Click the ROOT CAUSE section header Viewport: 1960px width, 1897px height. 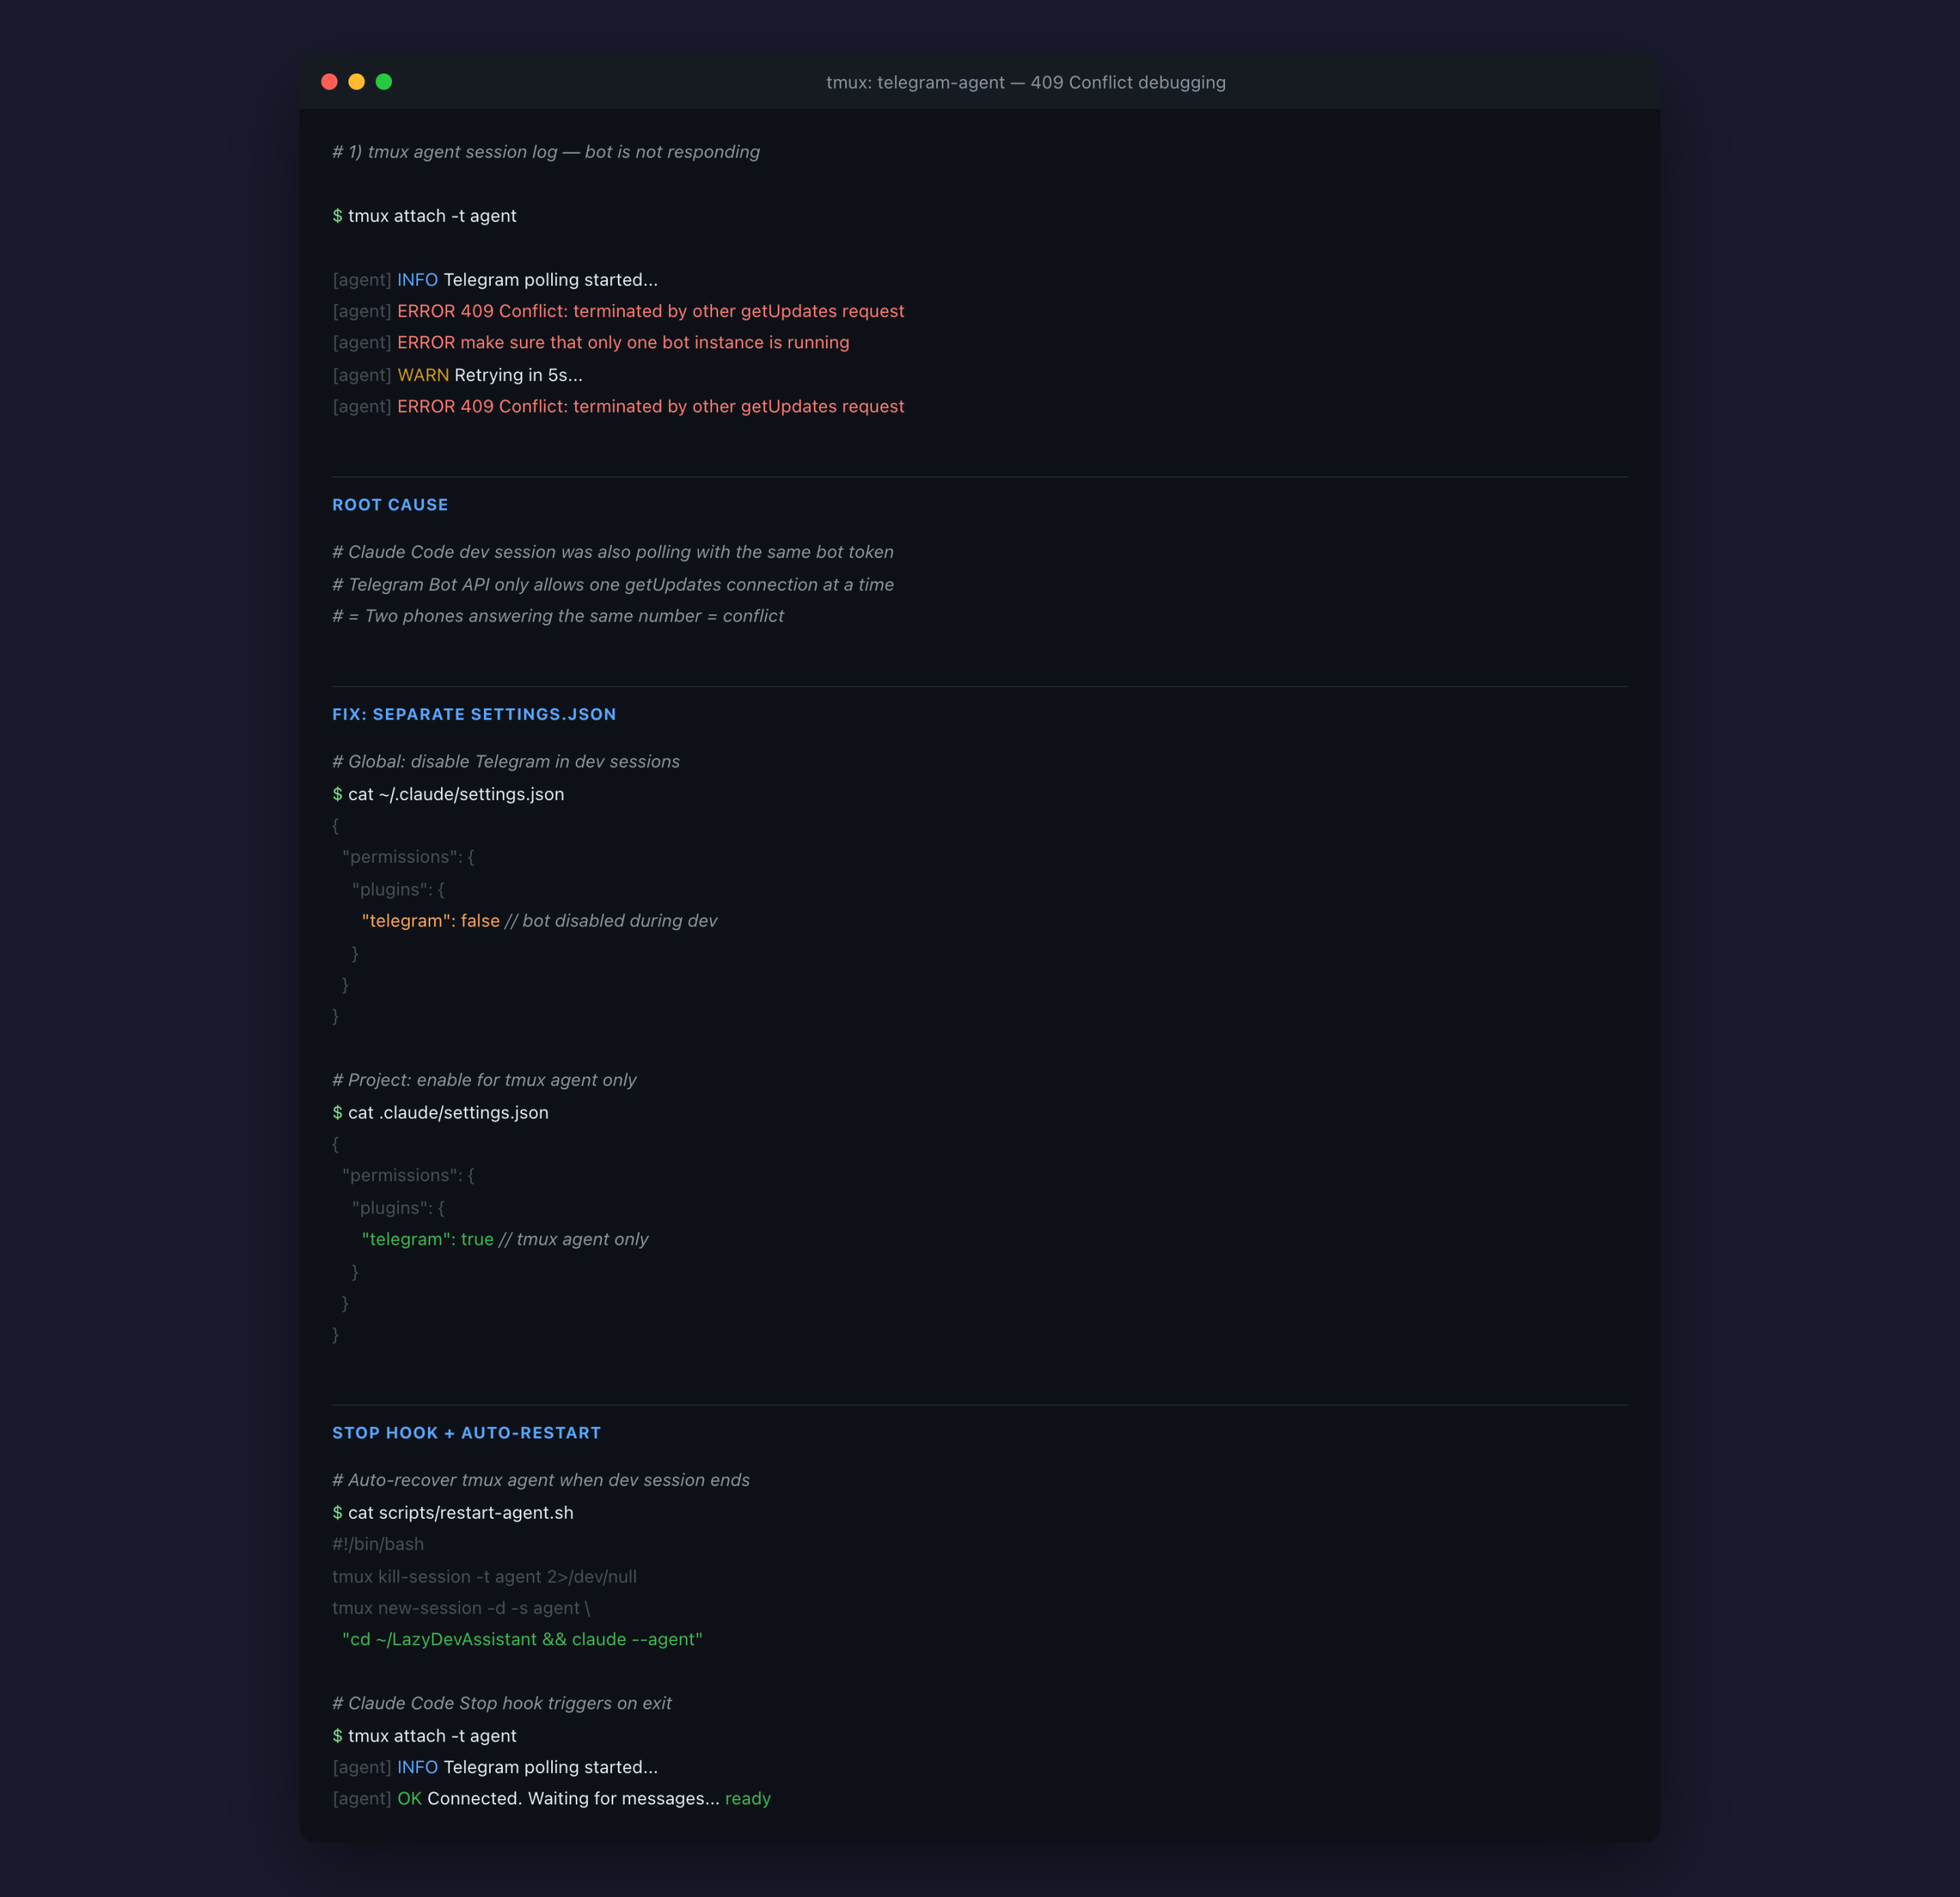(x=390, y=505)
